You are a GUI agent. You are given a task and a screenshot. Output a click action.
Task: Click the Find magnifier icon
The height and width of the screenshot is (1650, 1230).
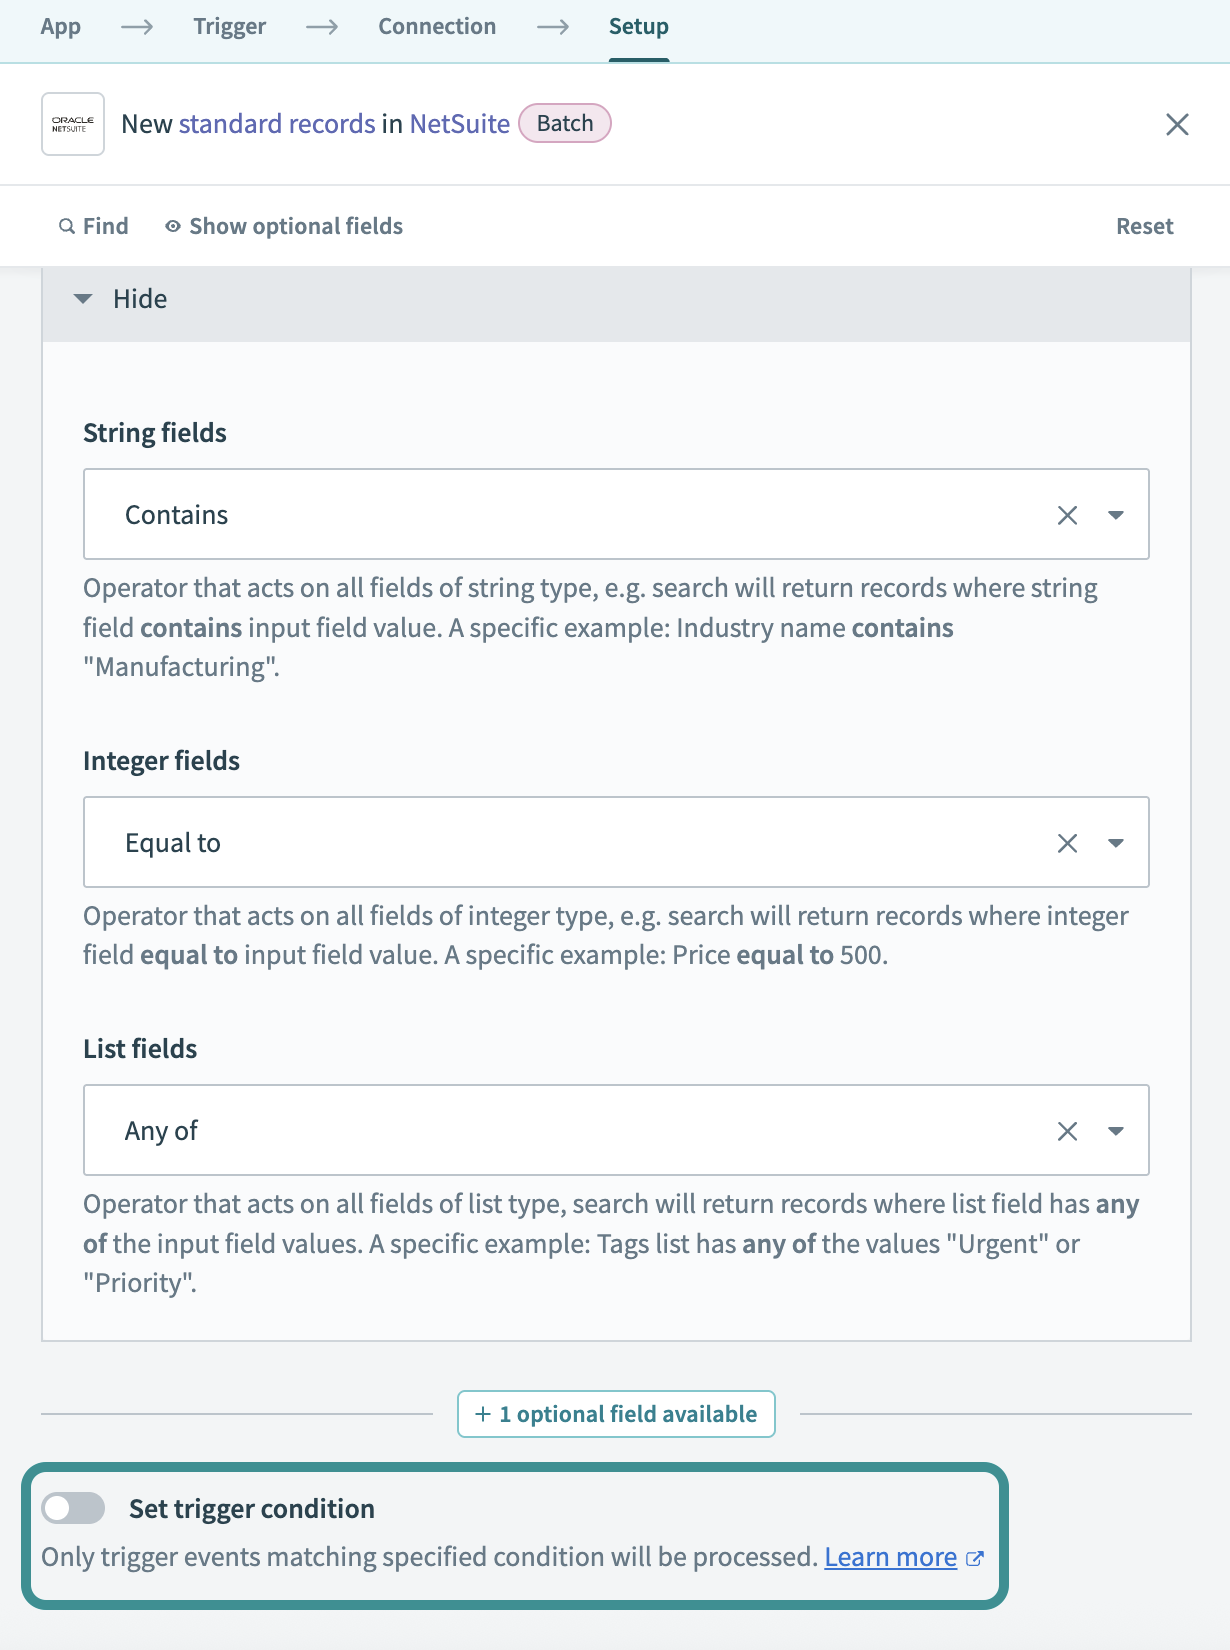(x=66, y=226)
